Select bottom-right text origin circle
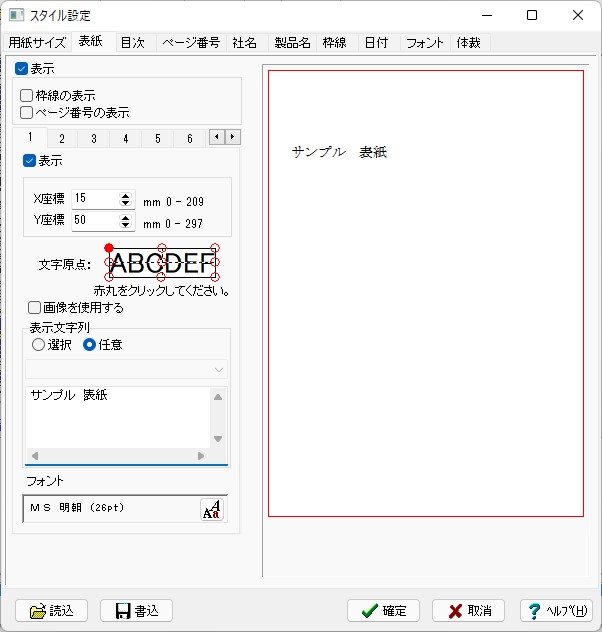Image resolution: width=602 pixels, height=632 pixels. tap(215, 277)
